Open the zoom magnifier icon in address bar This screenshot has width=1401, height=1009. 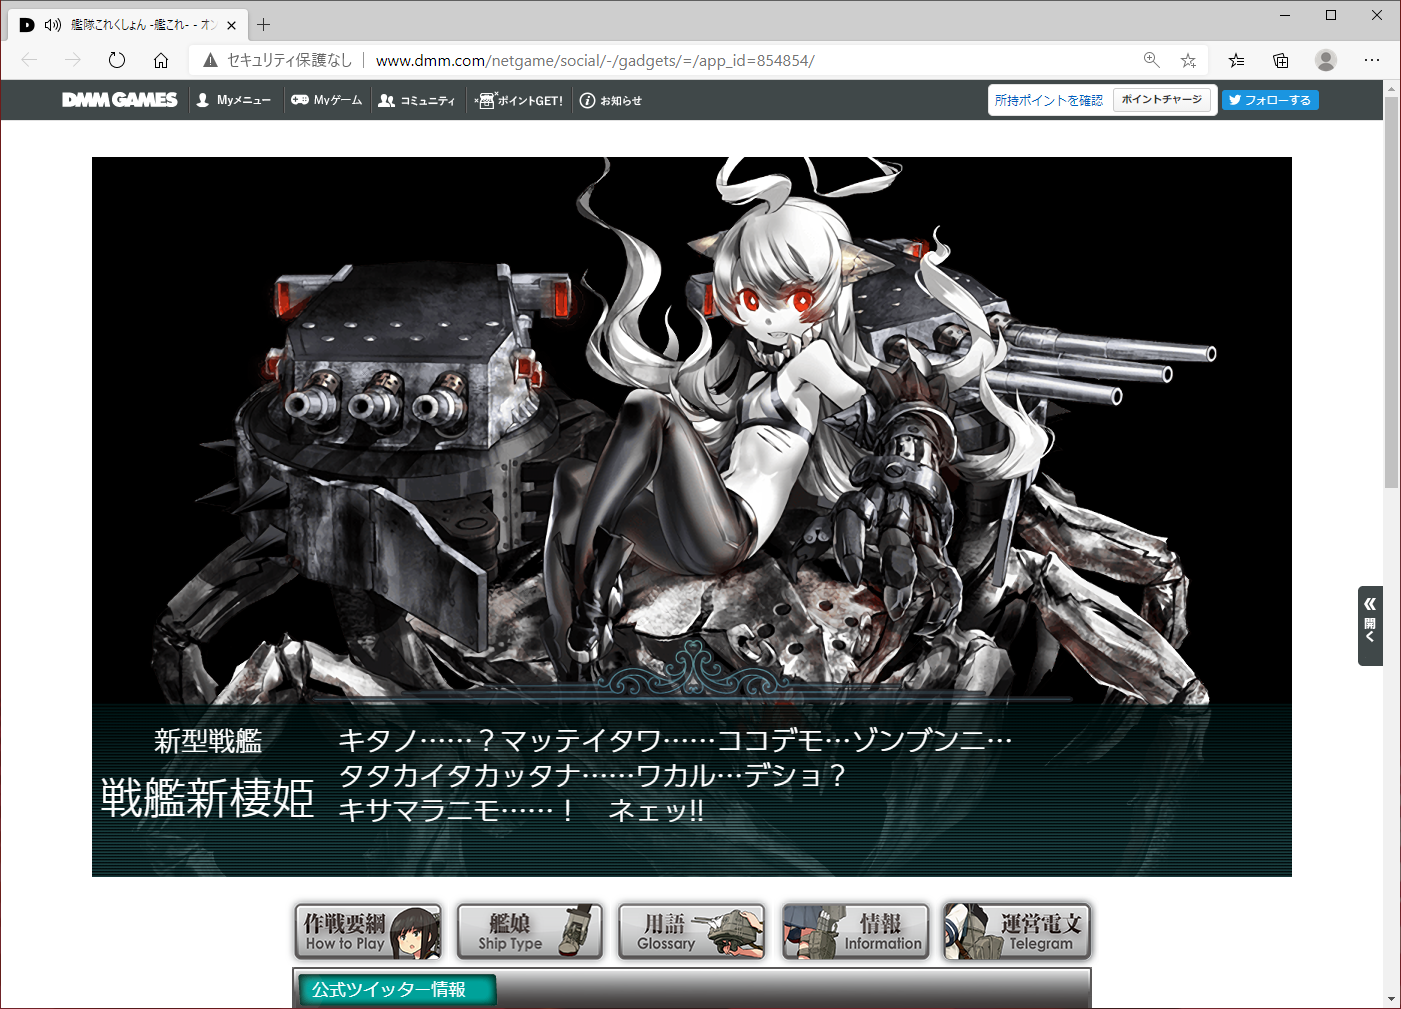tap(1152, 60)
